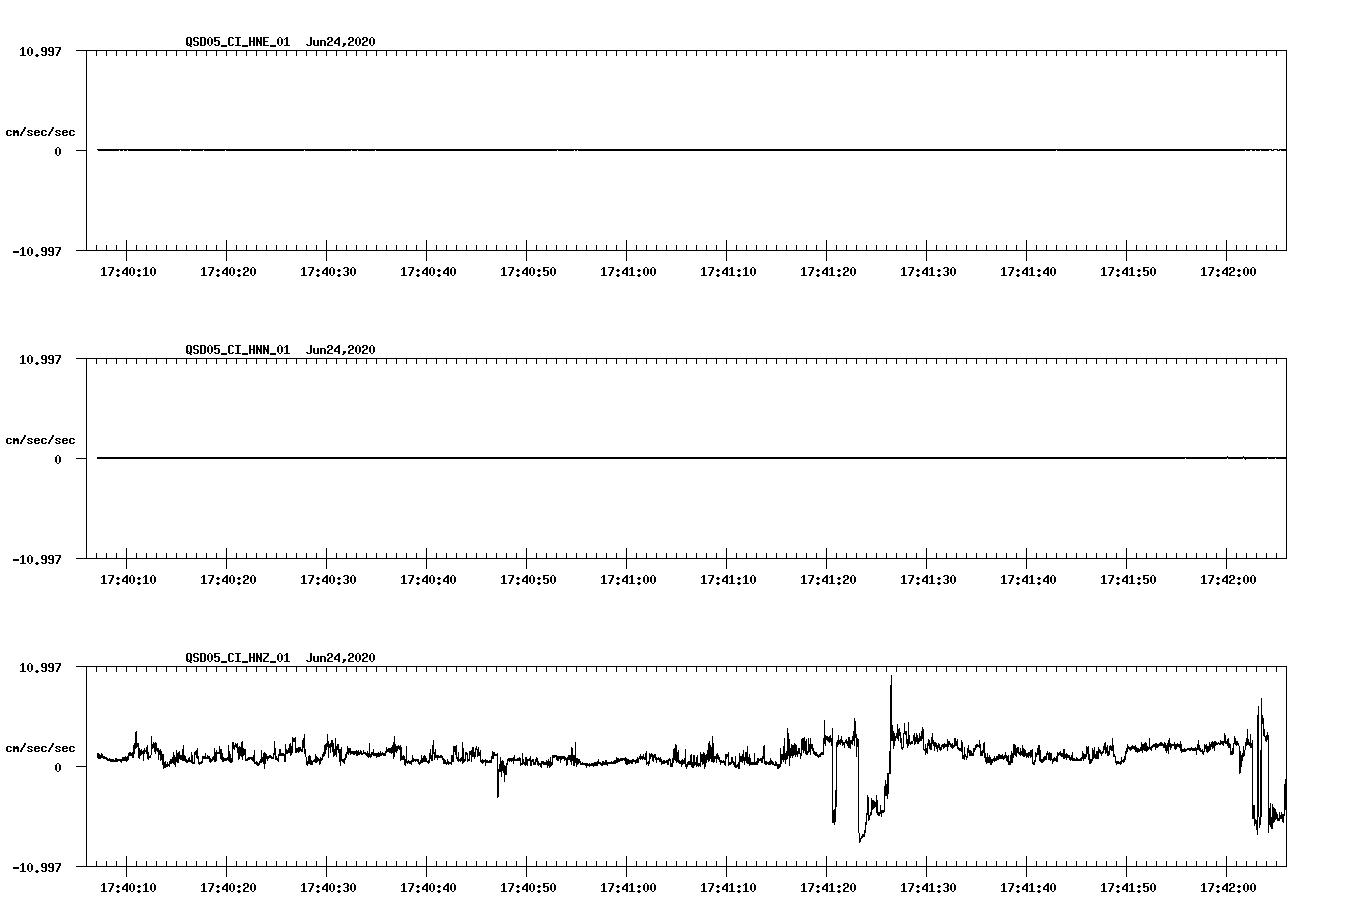Select the 10.997 top label on HNE plot

(x=40, y=51)
